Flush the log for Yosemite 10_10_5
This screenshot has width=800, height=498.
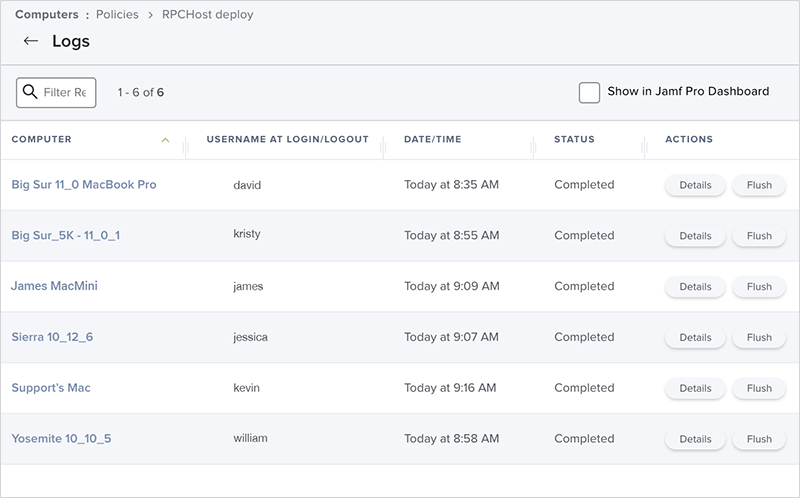759,439
